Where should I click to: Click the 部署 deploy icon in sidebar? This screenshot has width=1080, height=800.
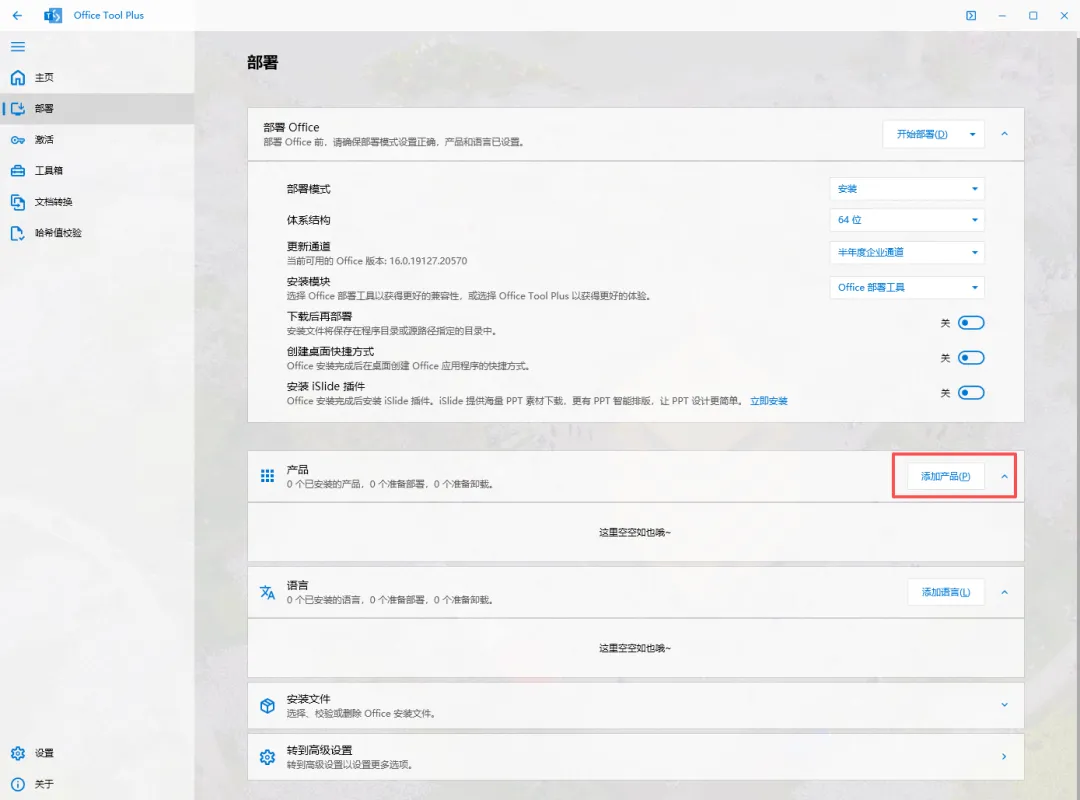(x=18, y=108)
